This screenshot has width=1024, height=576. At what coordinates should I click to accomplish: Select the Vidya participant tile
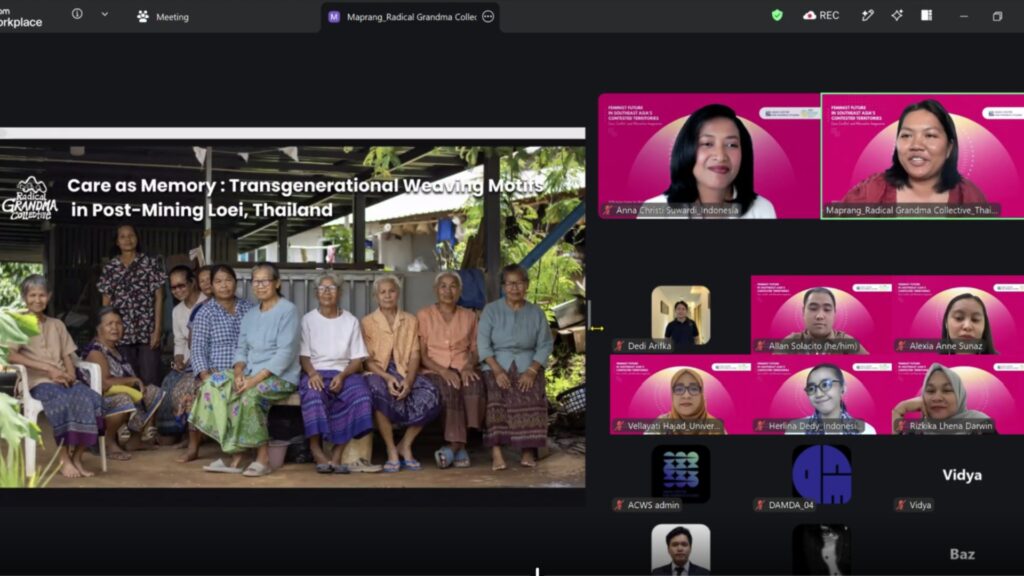pos(961,475)
